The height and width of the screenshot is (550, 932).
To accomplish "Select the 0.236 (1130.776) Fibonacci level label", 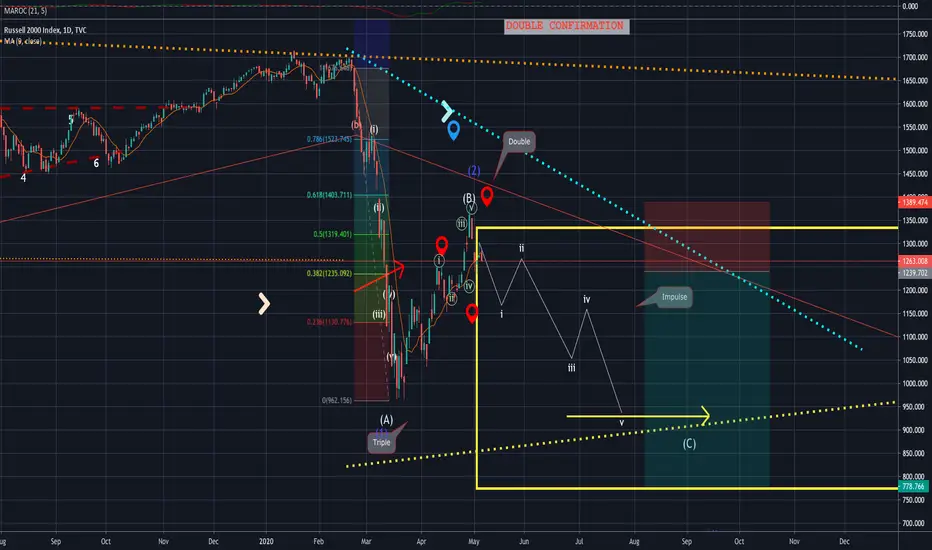I will coord(329,322).
